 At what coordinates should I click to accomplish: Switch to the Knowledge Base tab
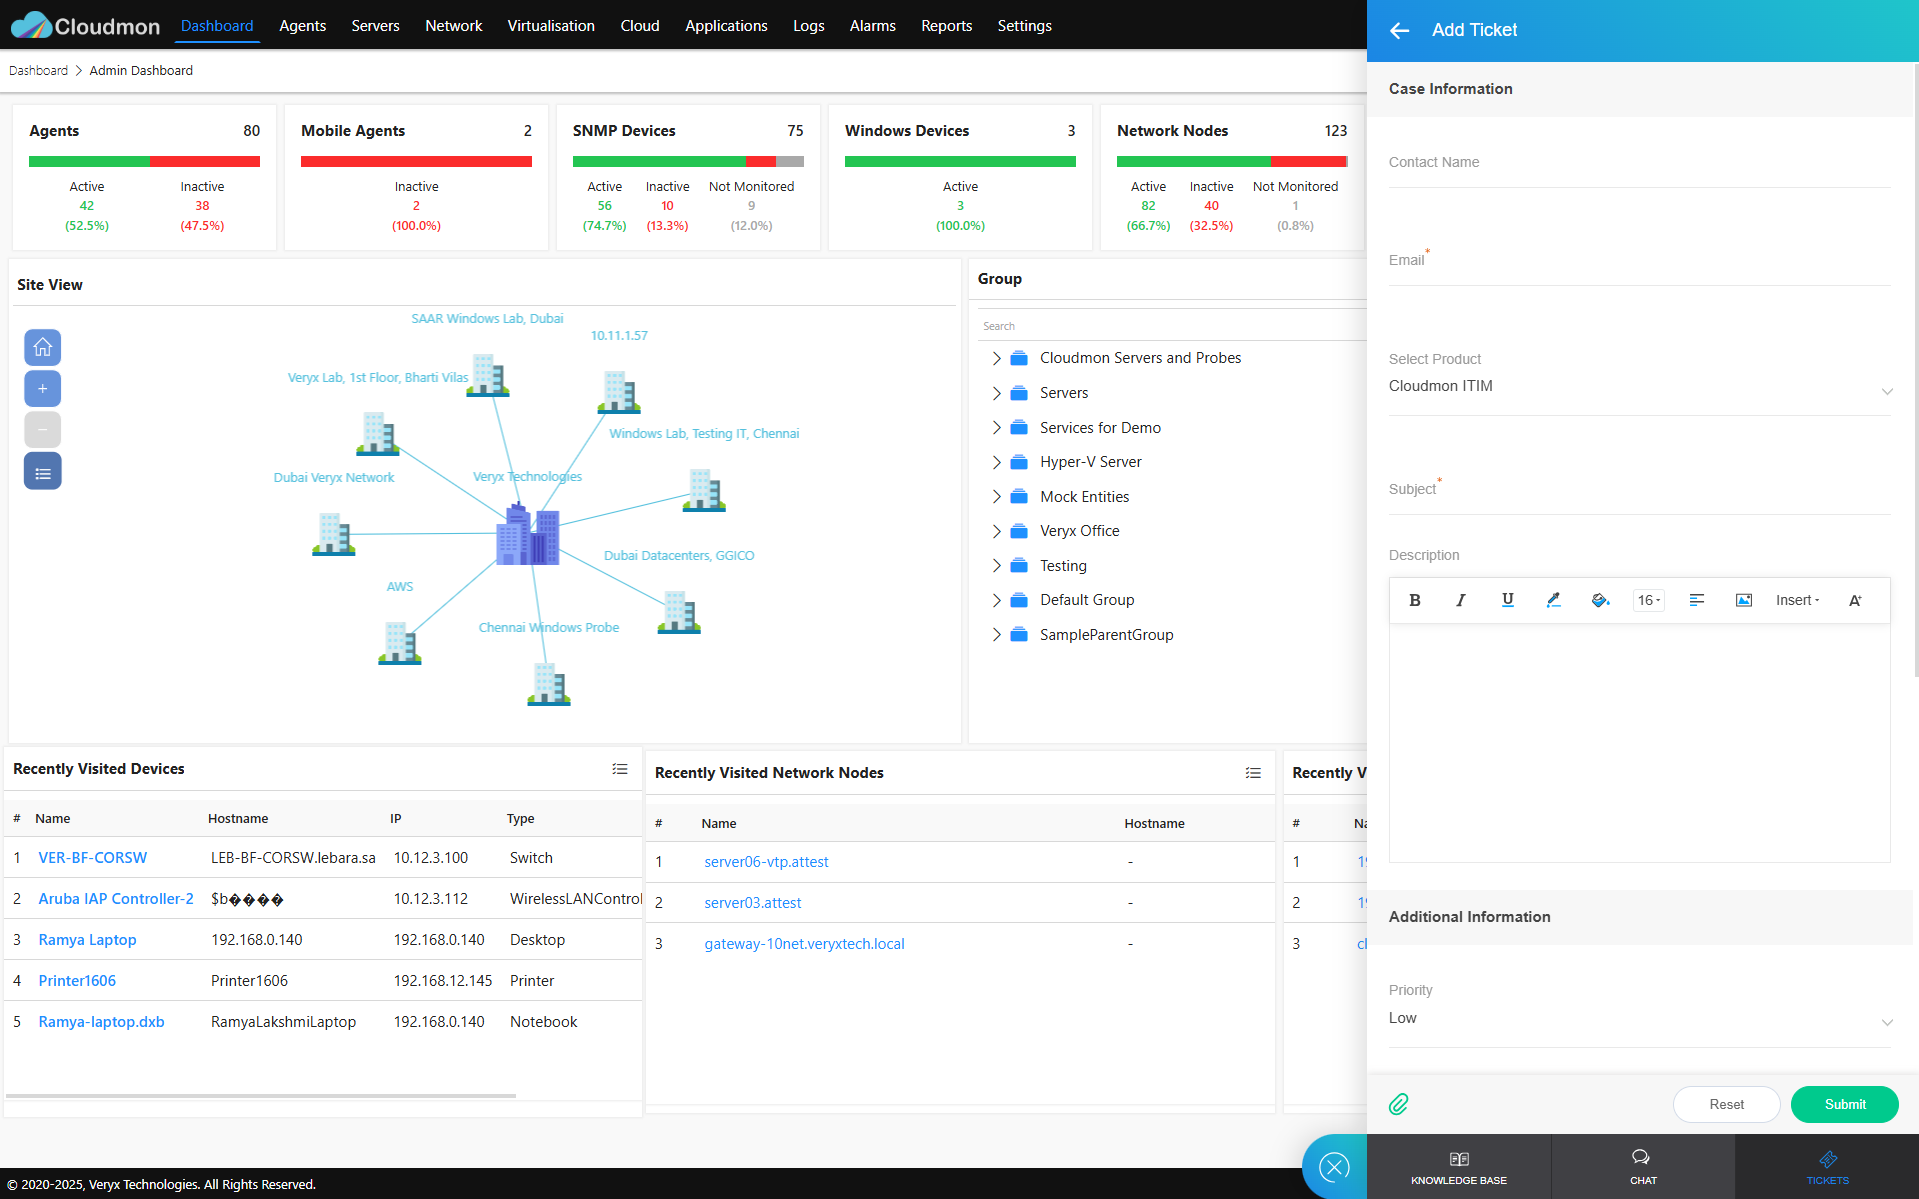coord(1459,1167)
